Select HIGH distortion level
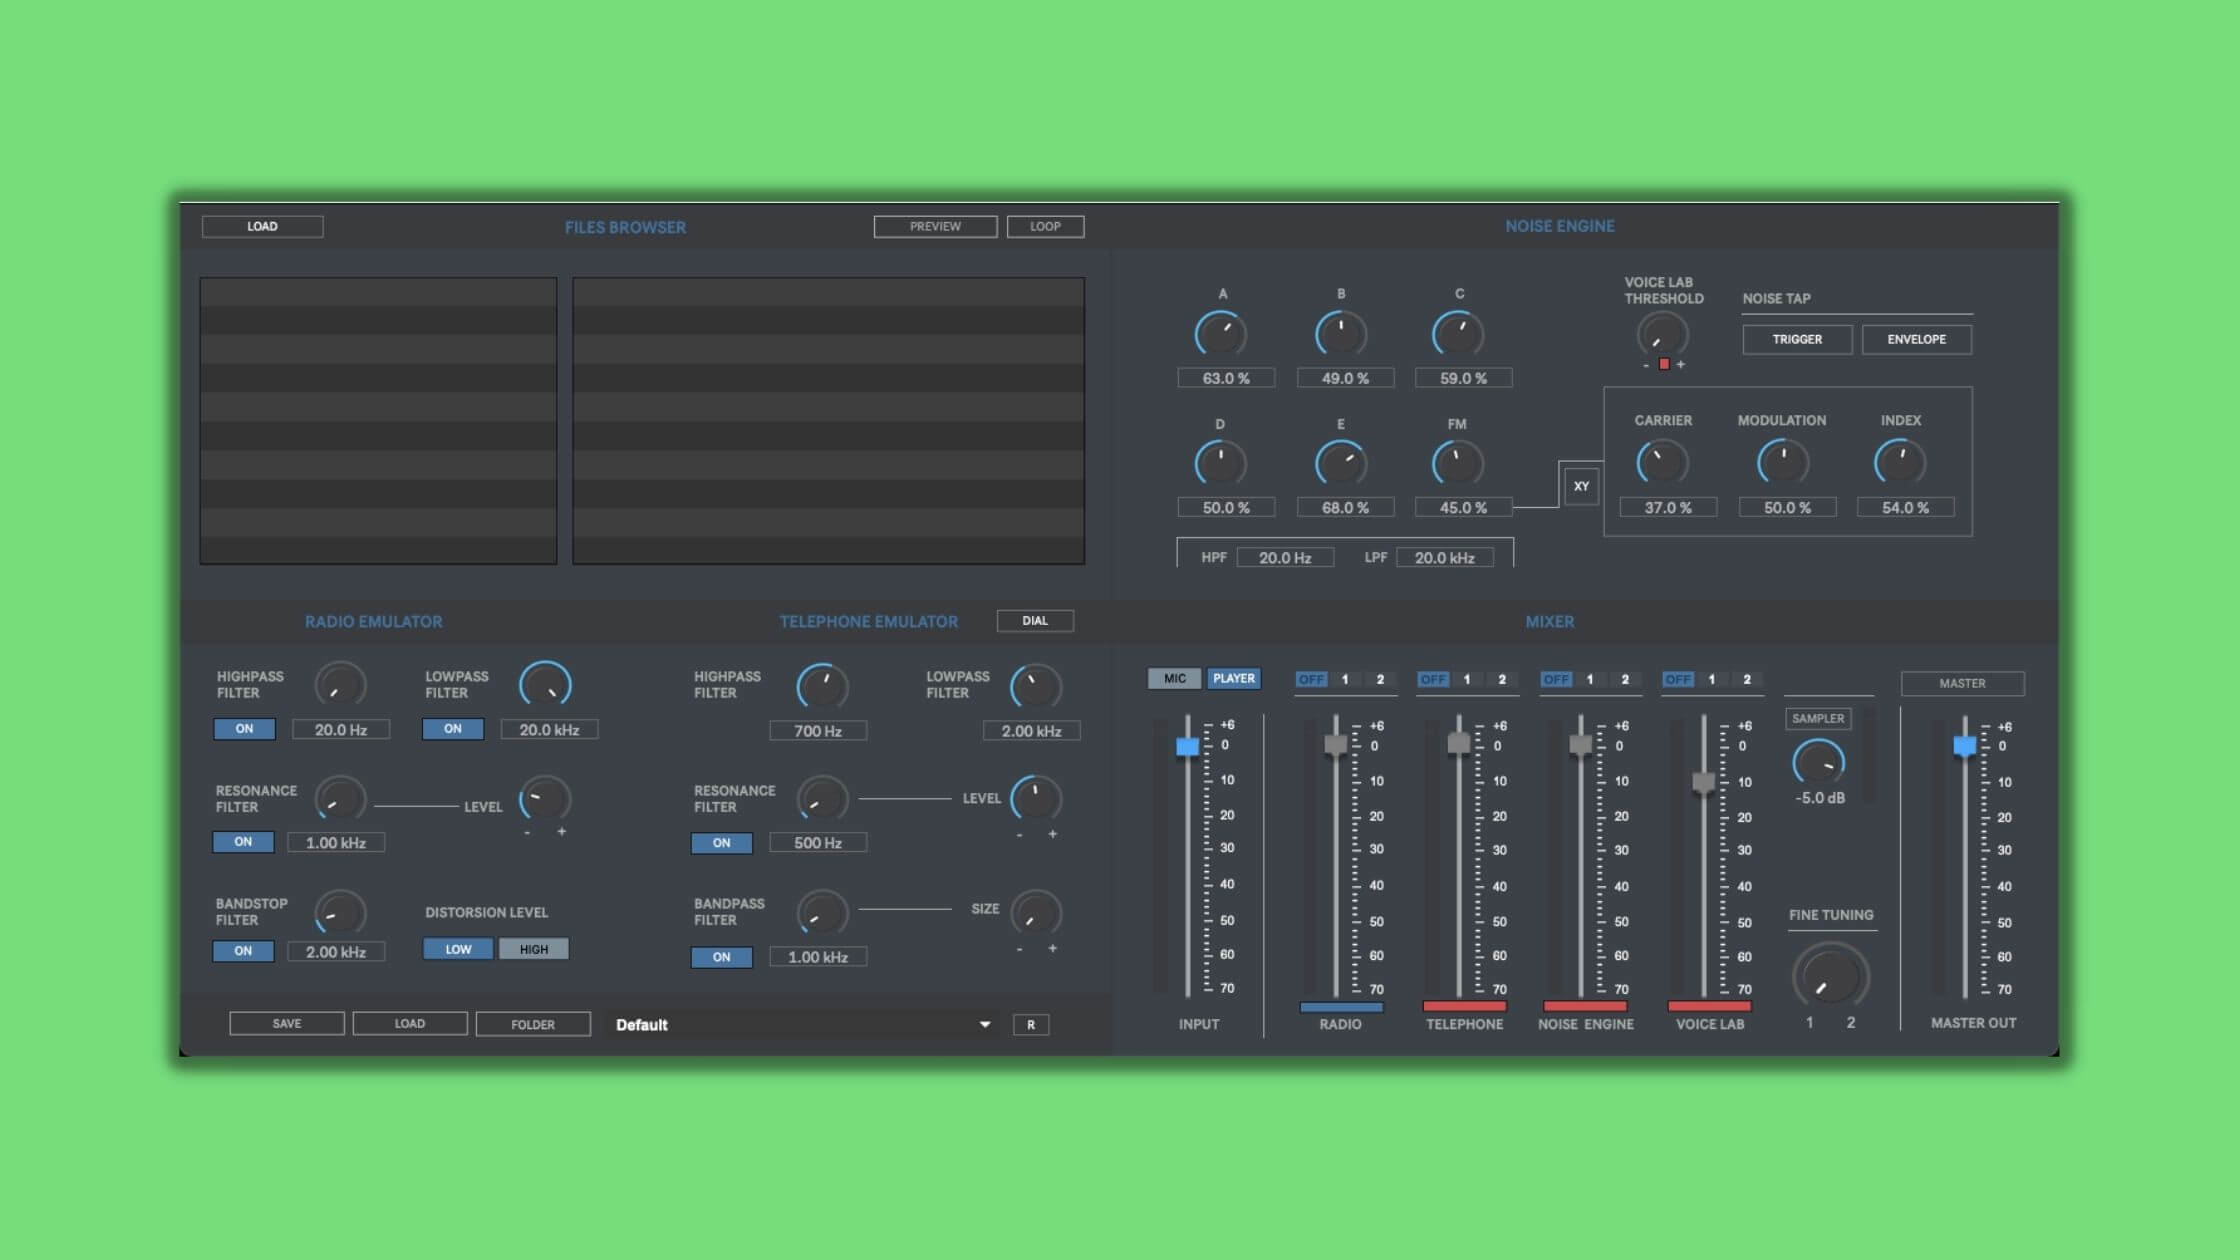This screenshot has width=2240, height=1260. [534, 949]
